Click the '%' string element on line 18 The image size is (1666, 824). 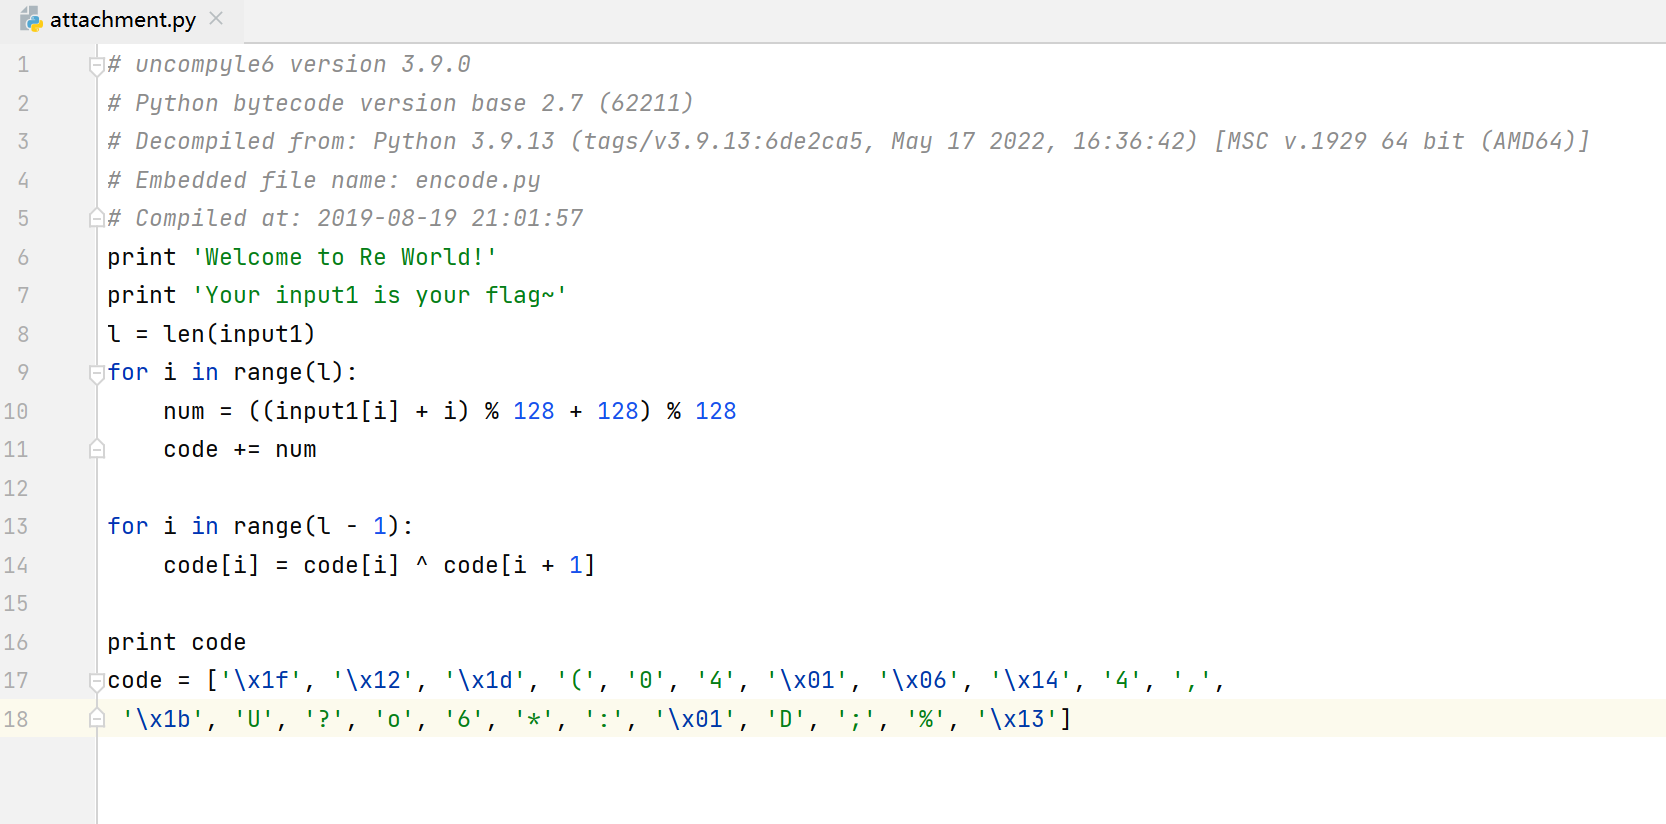tap(926, 719)
